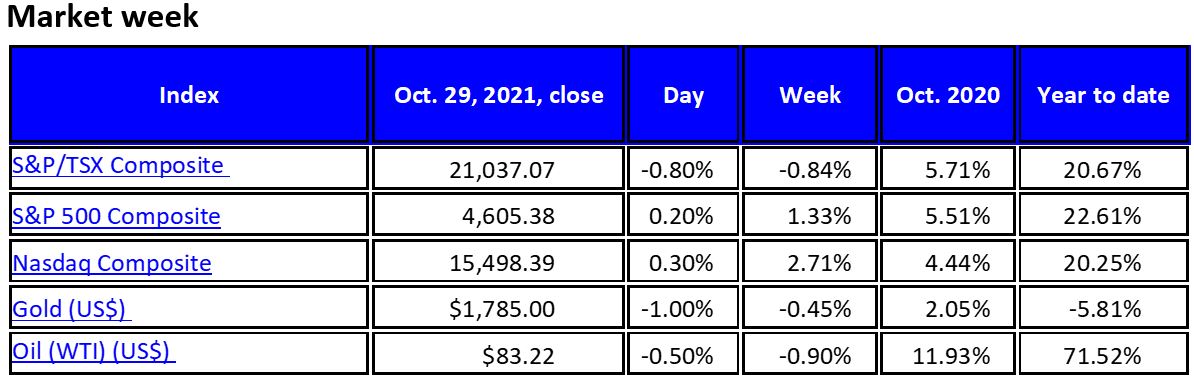Select the $83.22 oil price cell
This screenshot has width=1194, height=381.
tap(499, 354)
